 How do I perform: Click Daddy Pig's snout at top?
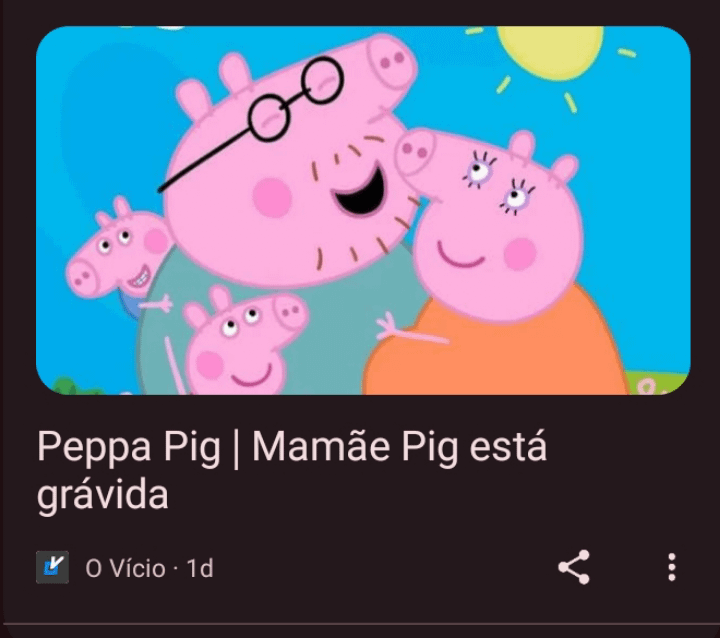point(392,62)
